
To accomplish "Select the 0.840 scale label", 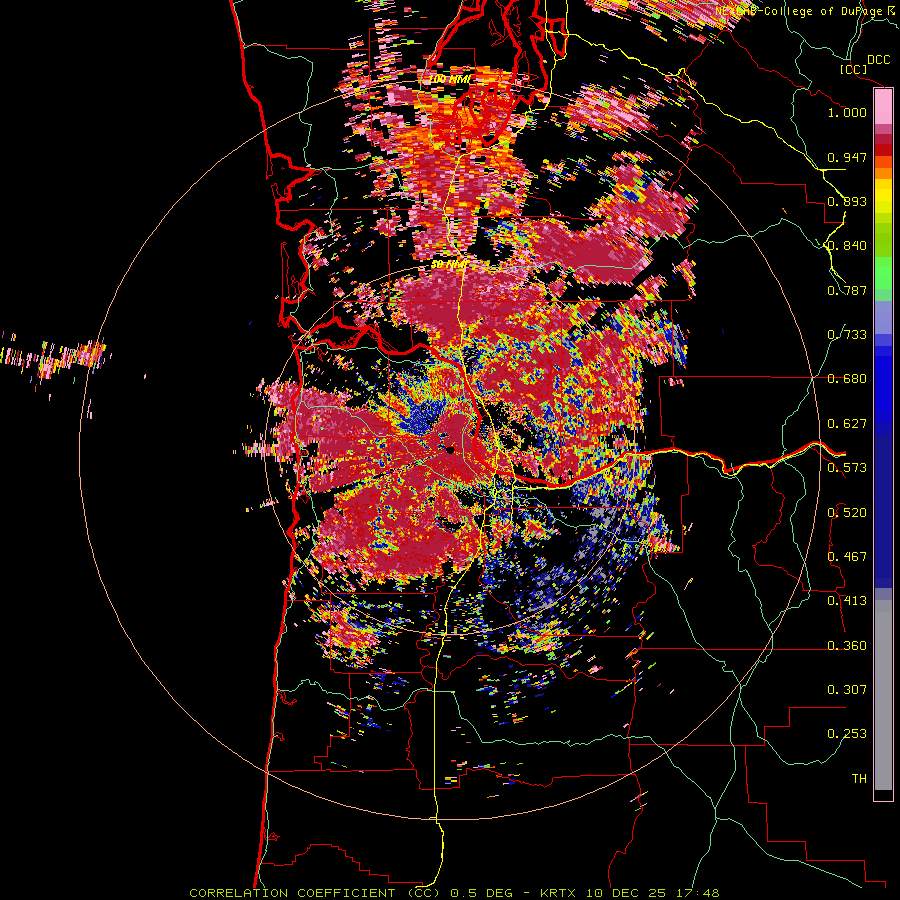I will coord(847,246).
